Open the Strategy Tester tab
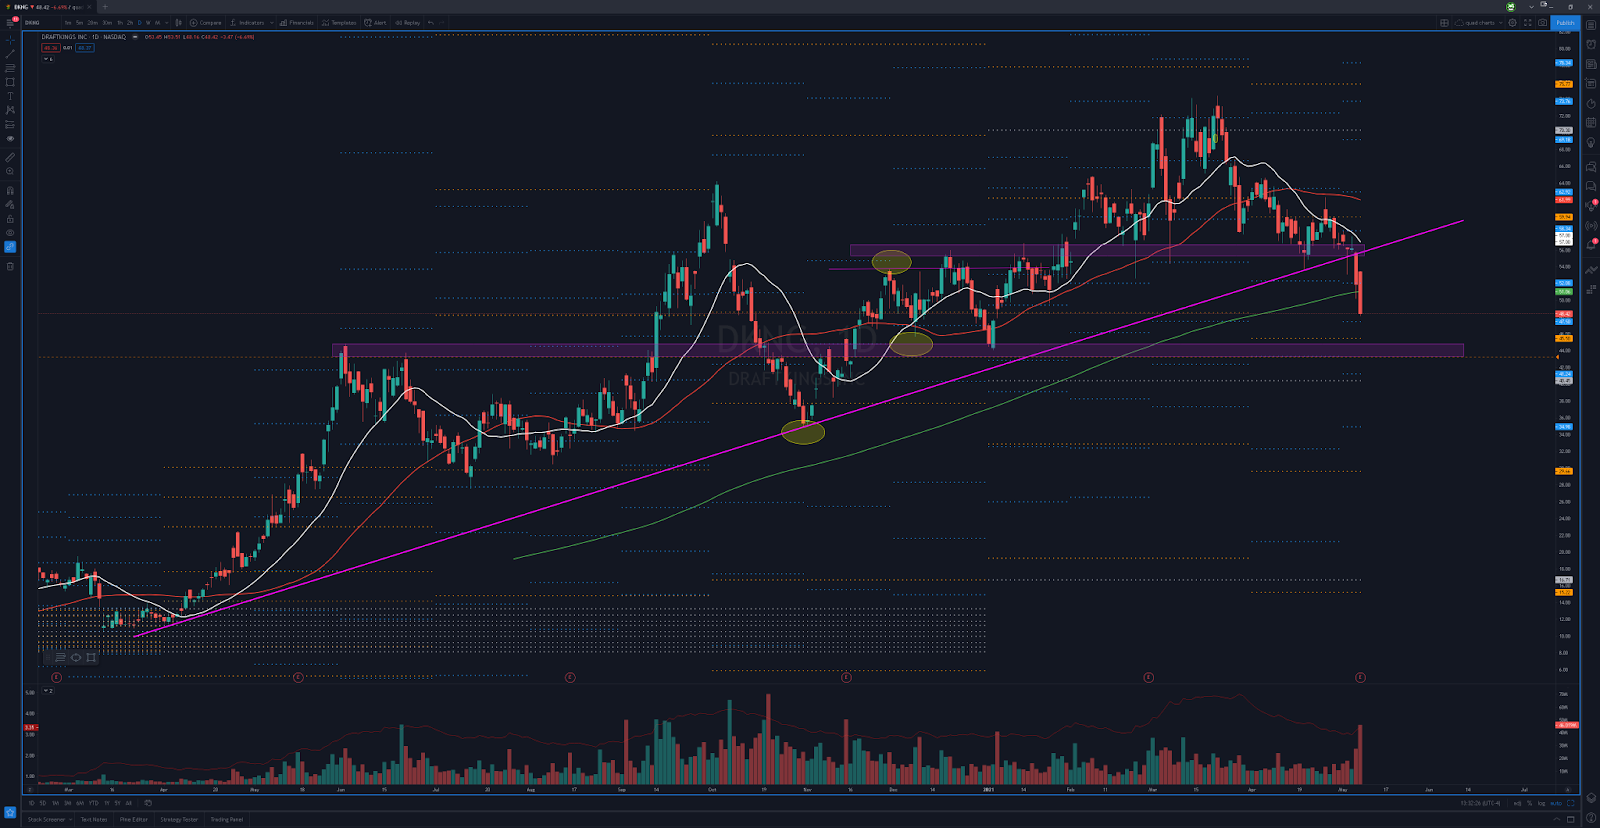Viewport: 1600px width, 828px height. click(179, 819)
